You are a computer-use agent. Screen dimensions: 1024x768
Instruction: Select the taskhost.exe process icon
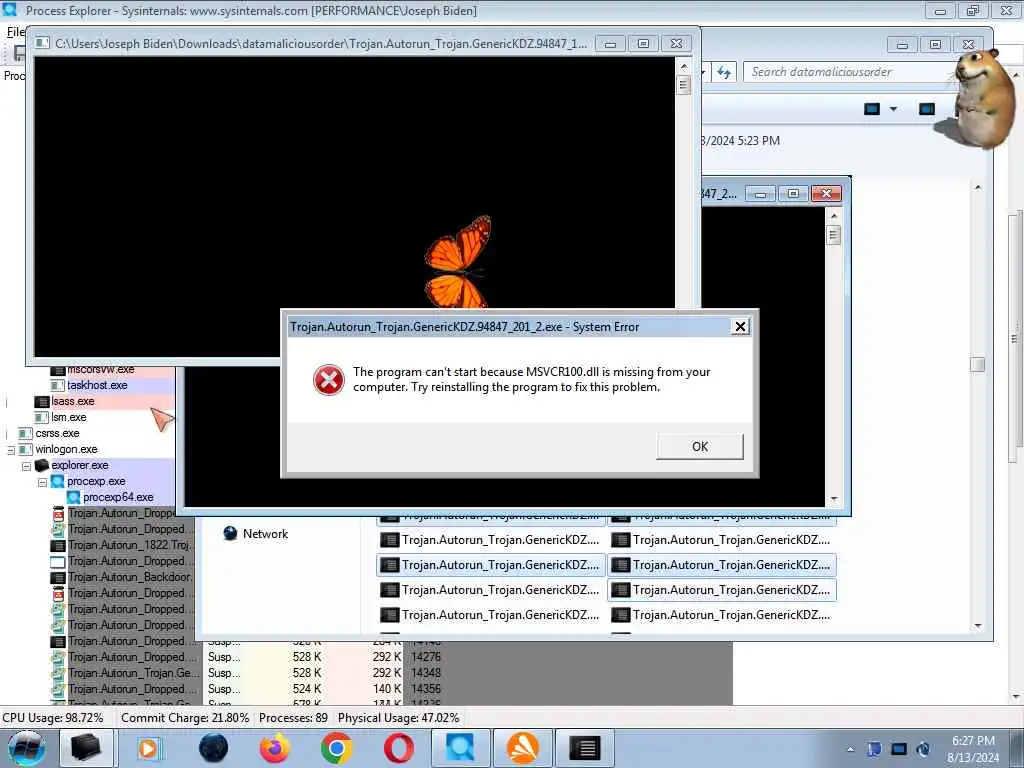coord(57,385)
